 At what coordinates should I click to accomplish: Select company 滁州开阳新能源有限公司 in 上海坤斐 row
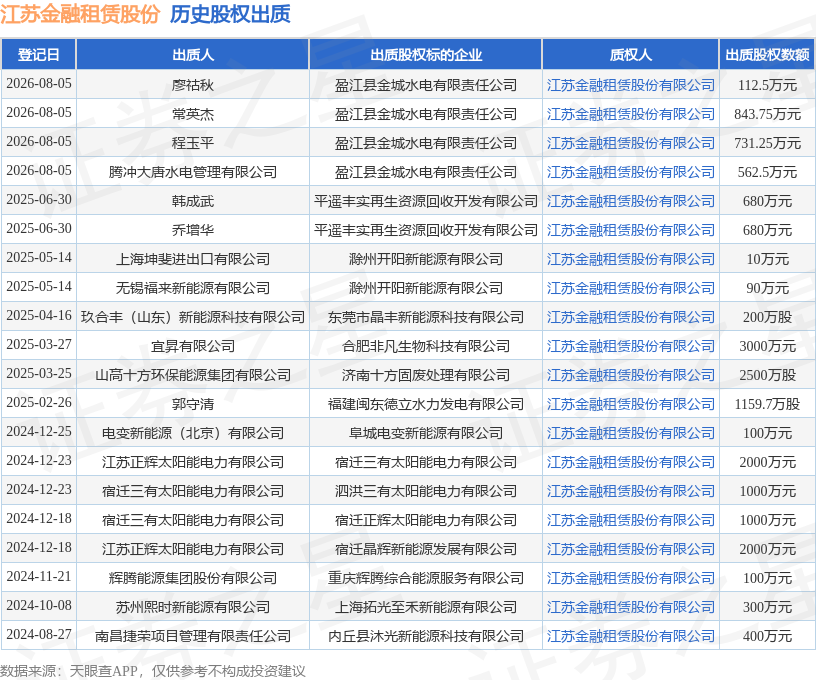point(426,259)
